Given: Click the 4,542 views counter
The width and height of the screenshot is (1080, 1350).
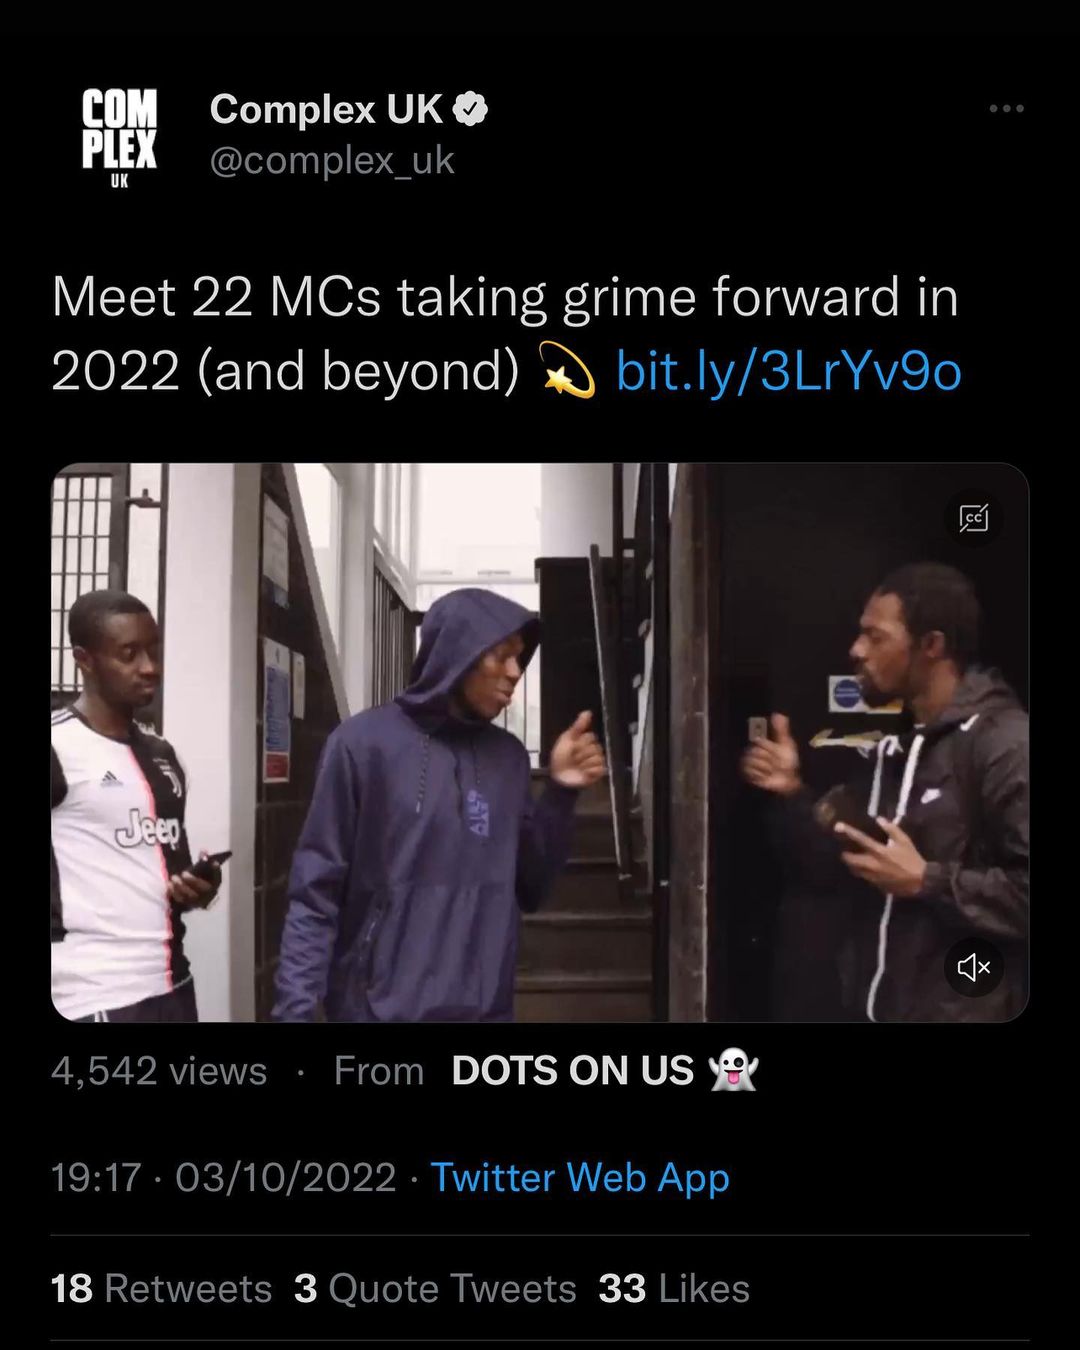Looking at the screenshot, I should coord(159,1071).
